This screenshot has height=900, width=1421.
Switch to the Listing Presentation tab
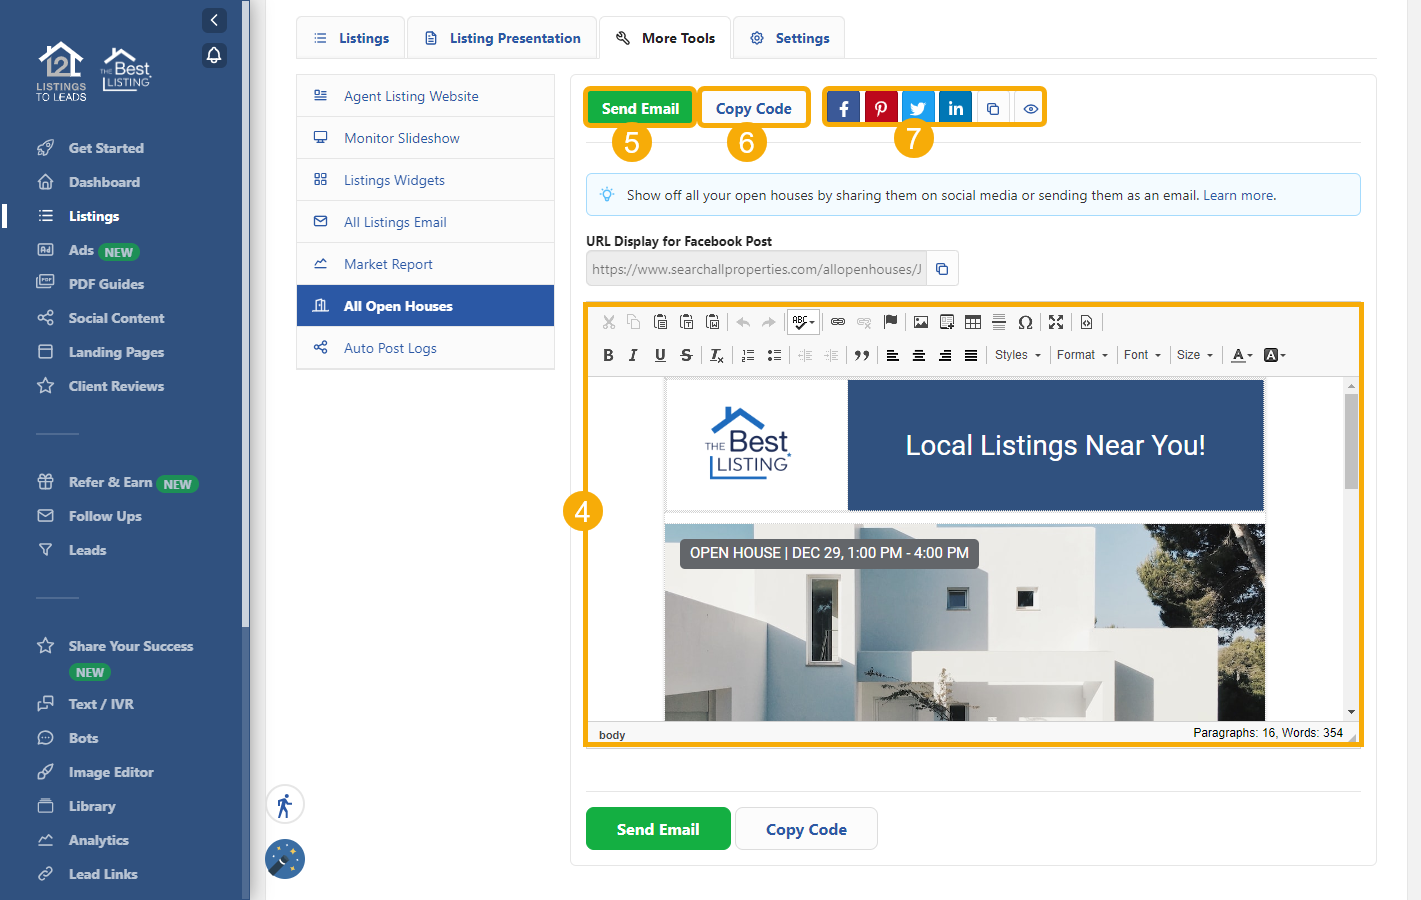[x=502, y=38]
